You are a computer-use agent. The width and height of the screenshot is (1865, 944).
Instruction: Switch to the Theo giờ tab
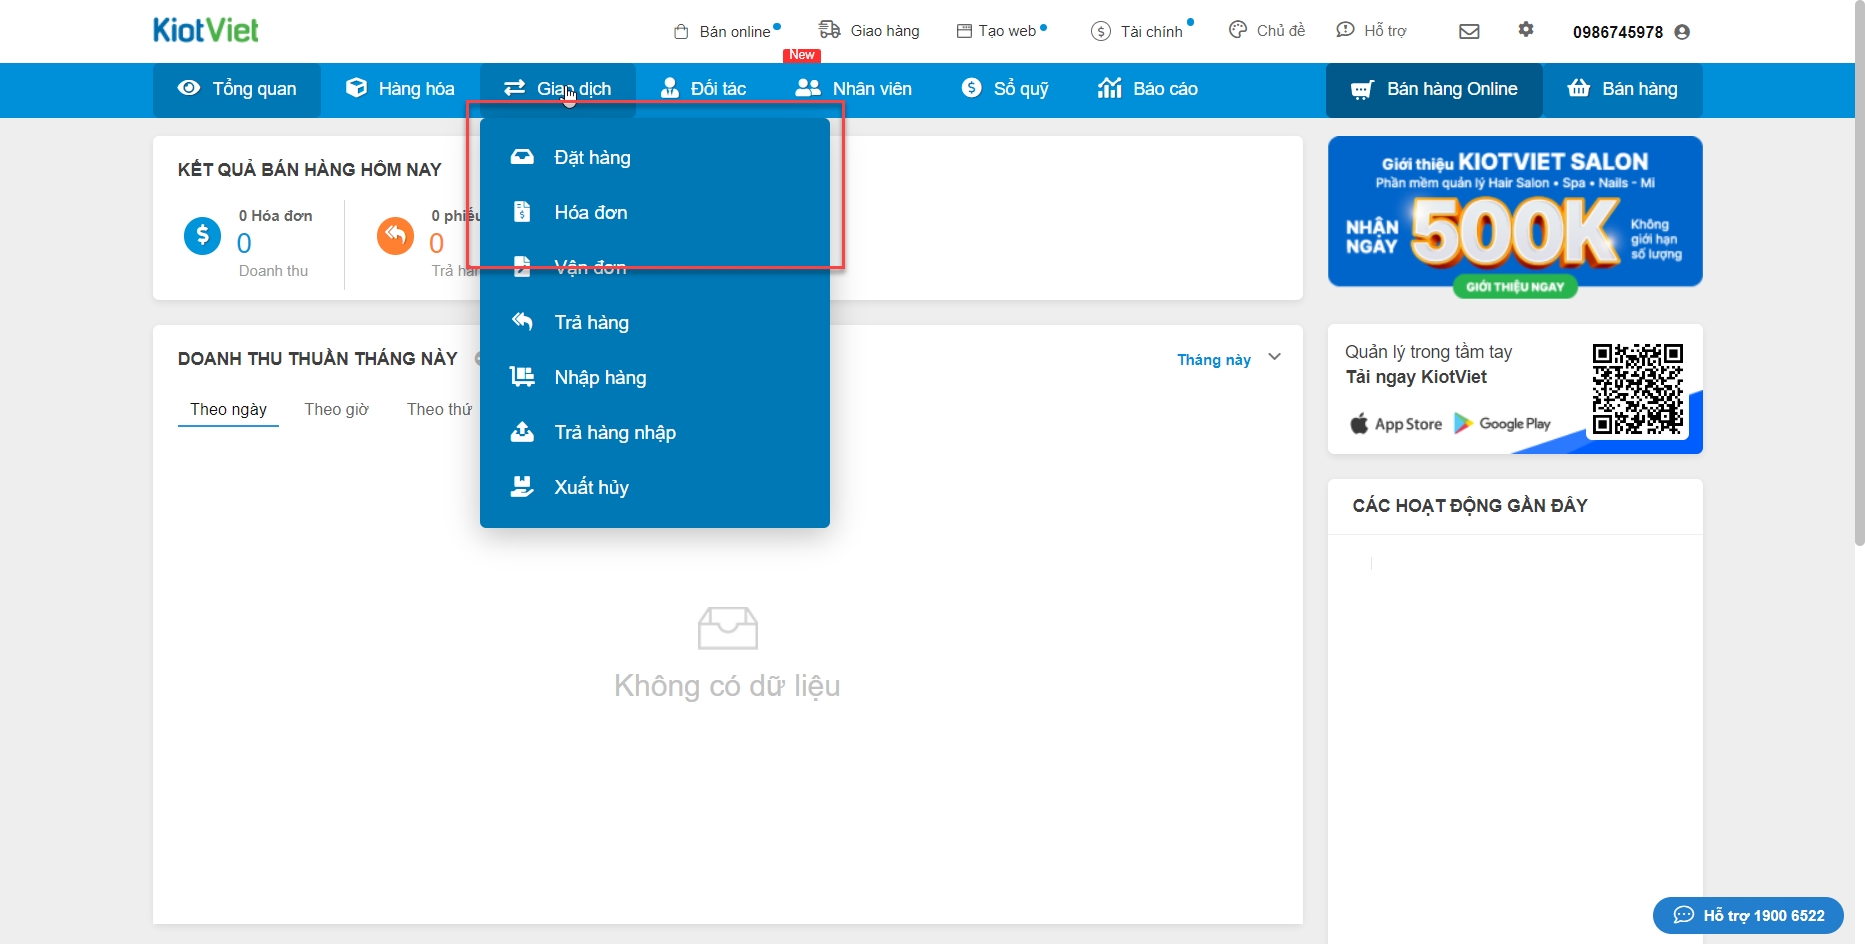coord(336,409)
